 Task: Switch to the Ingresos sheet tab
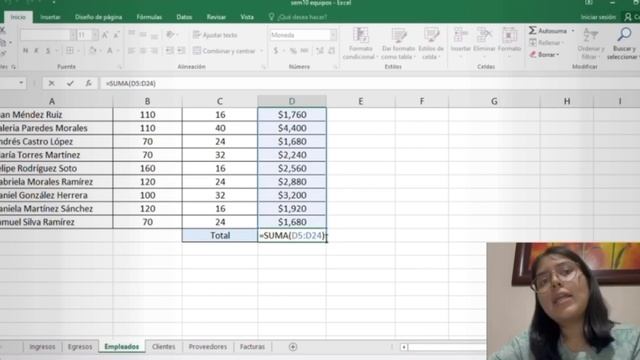[42, 347]
